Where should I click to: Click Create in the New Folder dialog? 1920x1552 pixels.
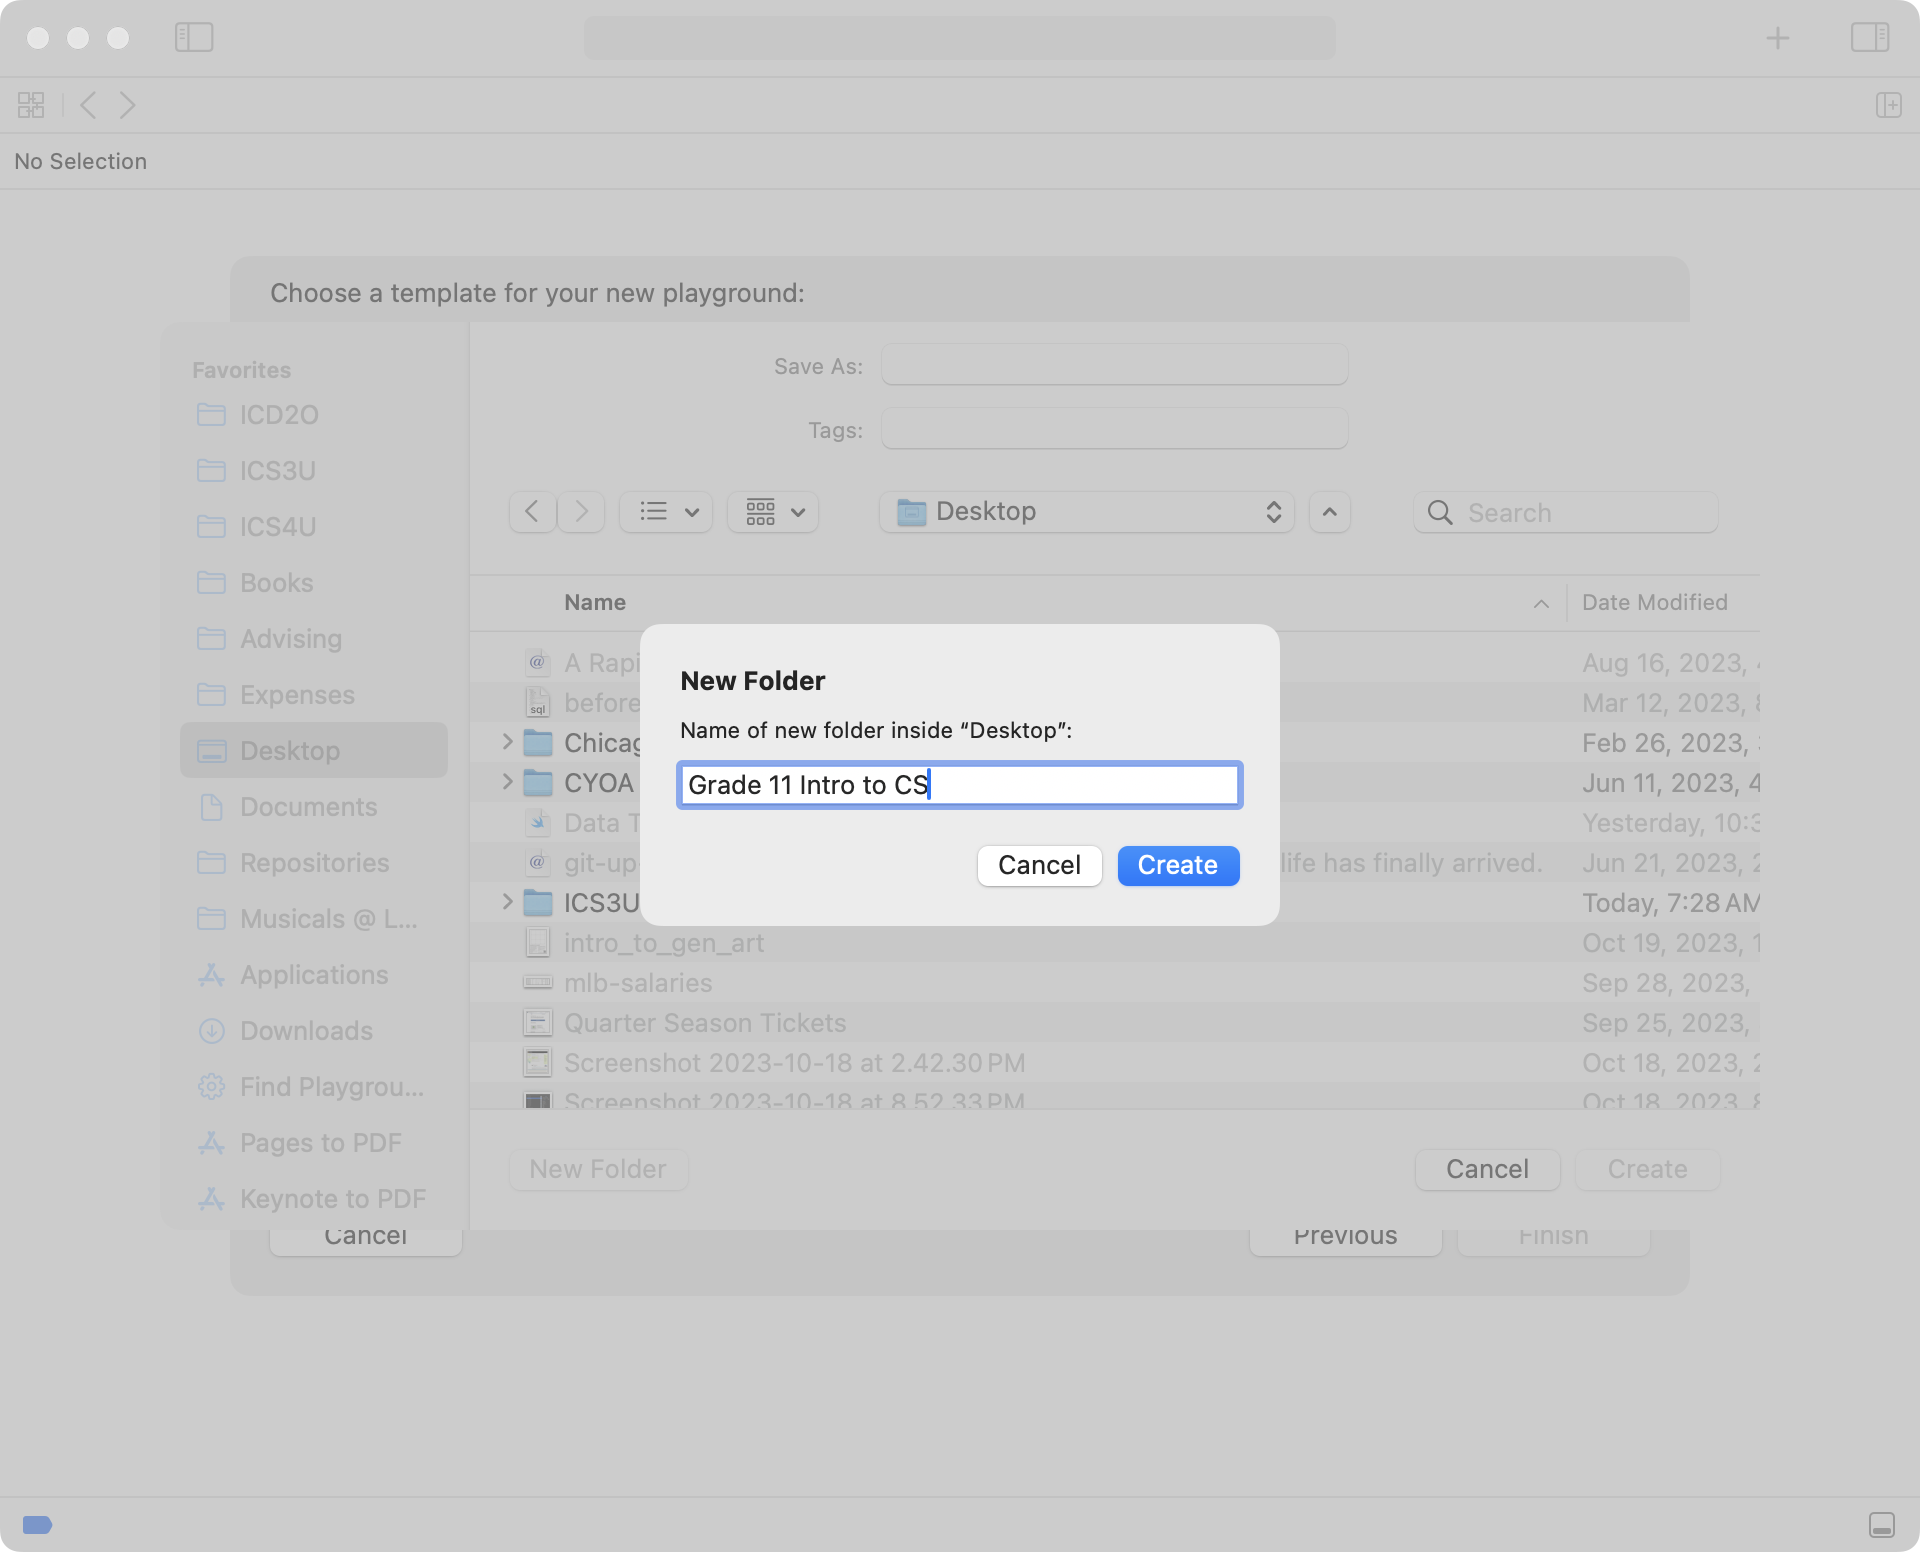point(1177,865)
